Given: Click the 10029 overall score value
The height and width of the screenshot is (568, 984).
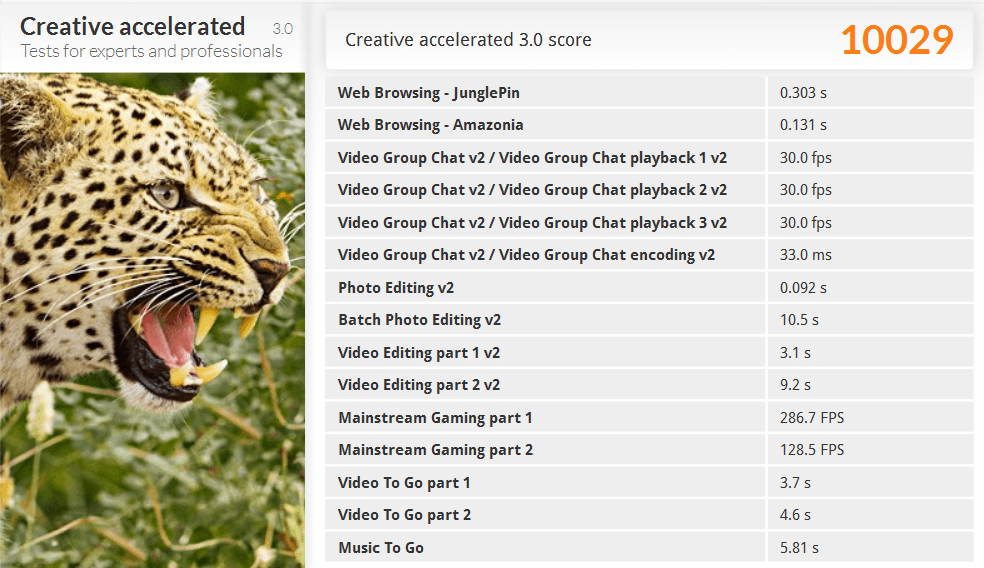Looking at the screenshot, I should [897, 40].
